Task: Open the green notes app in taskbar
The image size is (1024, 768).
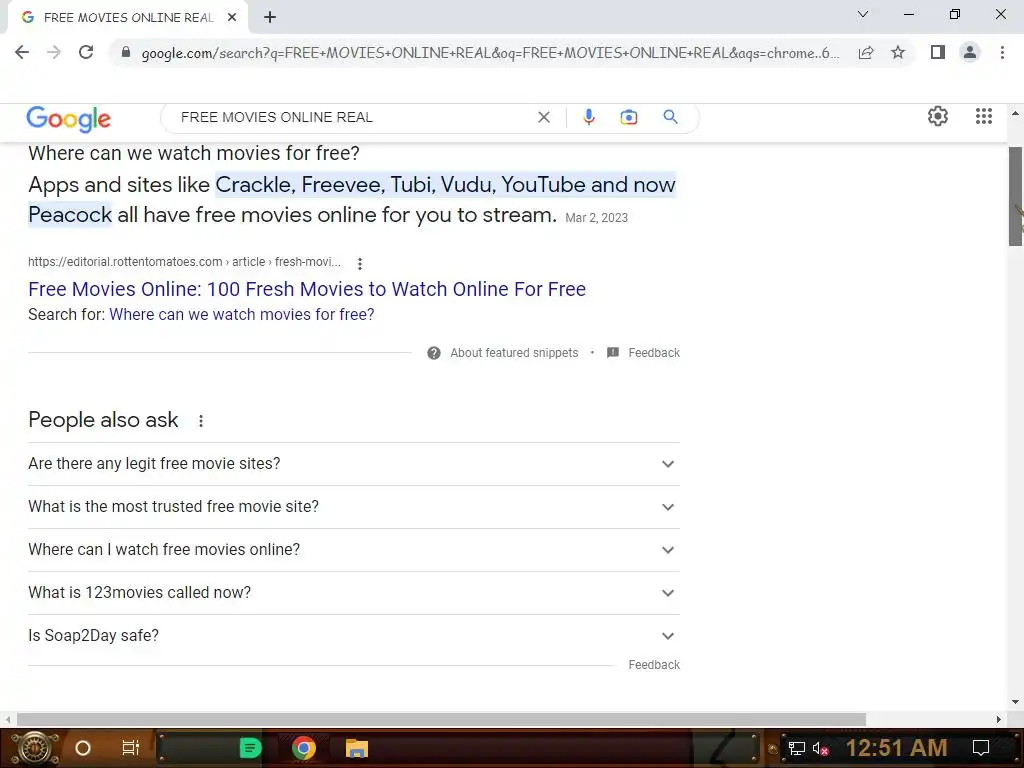Action: (250, 748)
